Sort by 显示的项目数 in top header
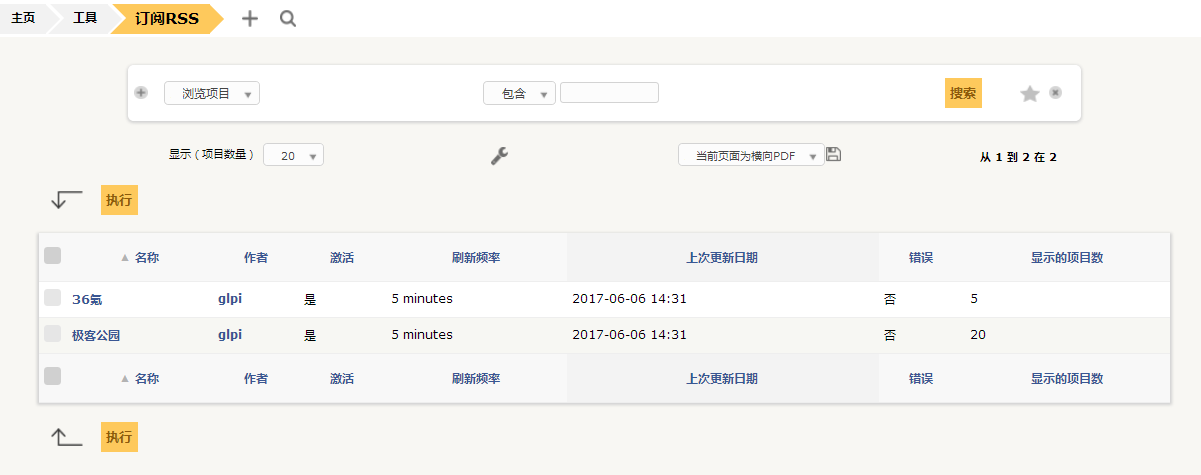Viewport: 1201px width, 475px height. [1067, 257]
